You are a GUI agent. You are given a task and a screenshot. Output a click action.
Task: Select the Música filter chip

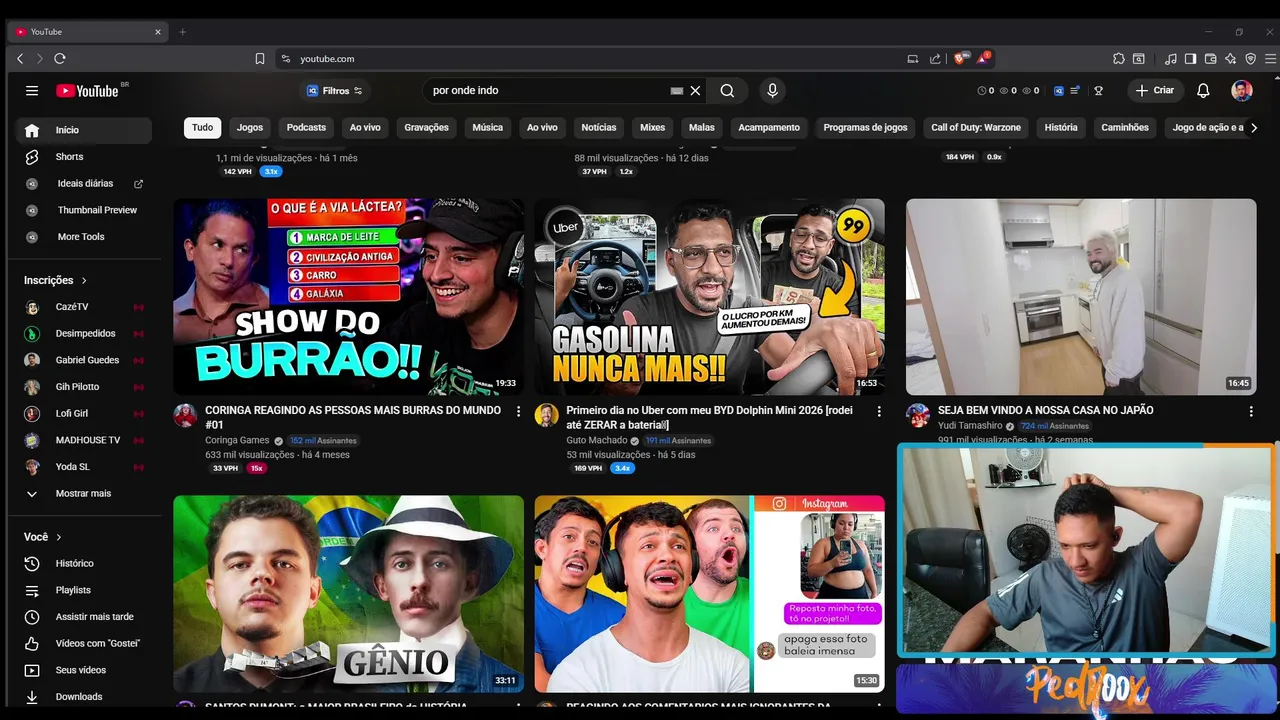487,128
